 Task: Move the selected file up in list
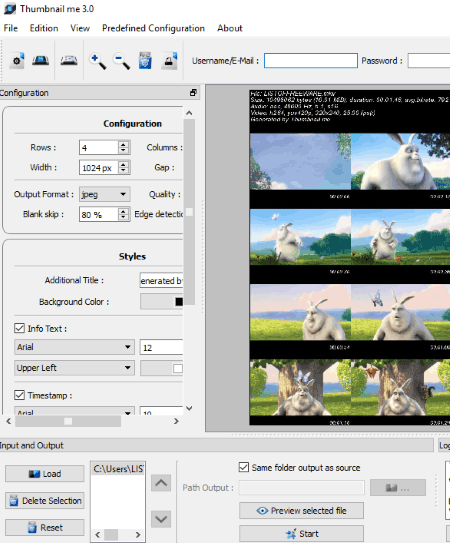tap(161, 482)
